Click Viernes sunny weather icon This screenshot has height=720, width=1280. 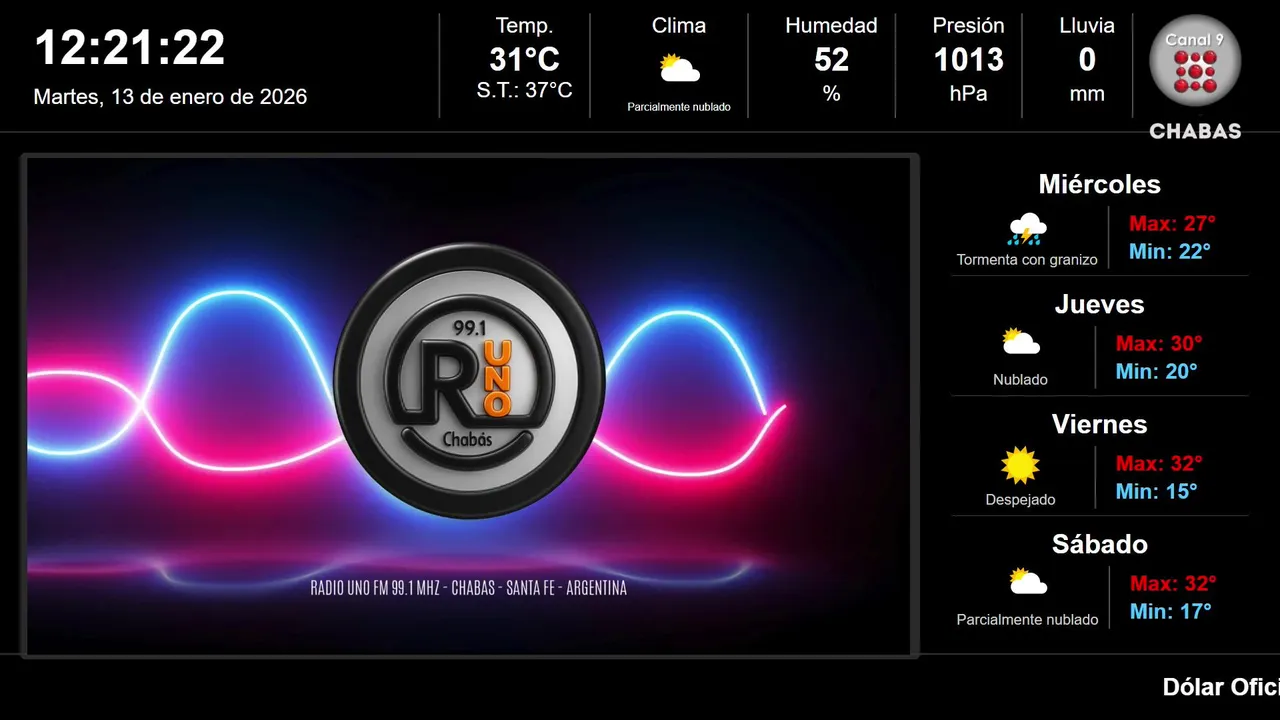pos(1020,465)
